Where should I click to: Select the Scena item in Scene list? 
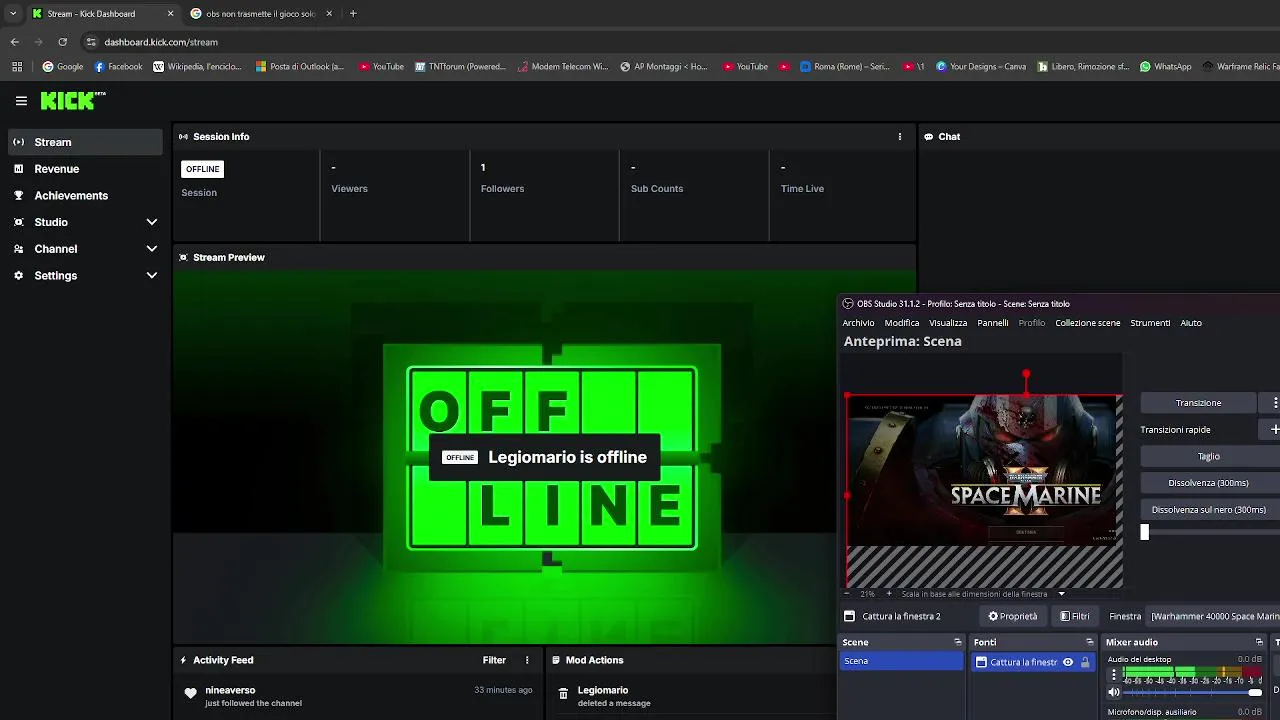(901, 661)
